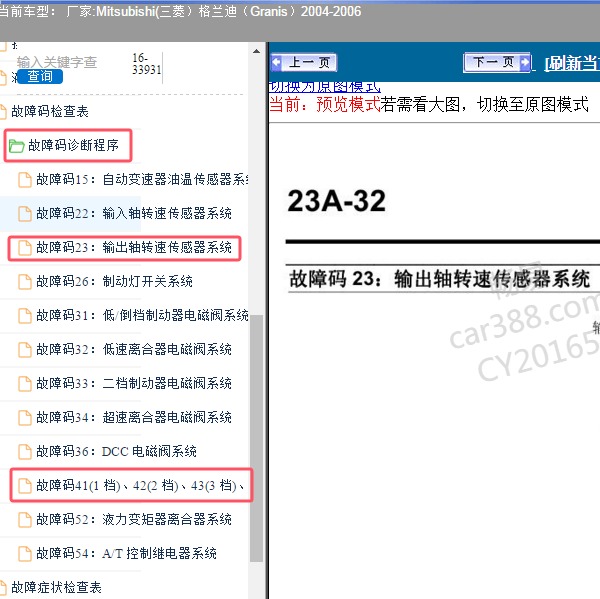The height and width of the screenshot is (599, 600).
Task: Click the tree panel scrollbar up arrow
Action: (x=256, y=51)
